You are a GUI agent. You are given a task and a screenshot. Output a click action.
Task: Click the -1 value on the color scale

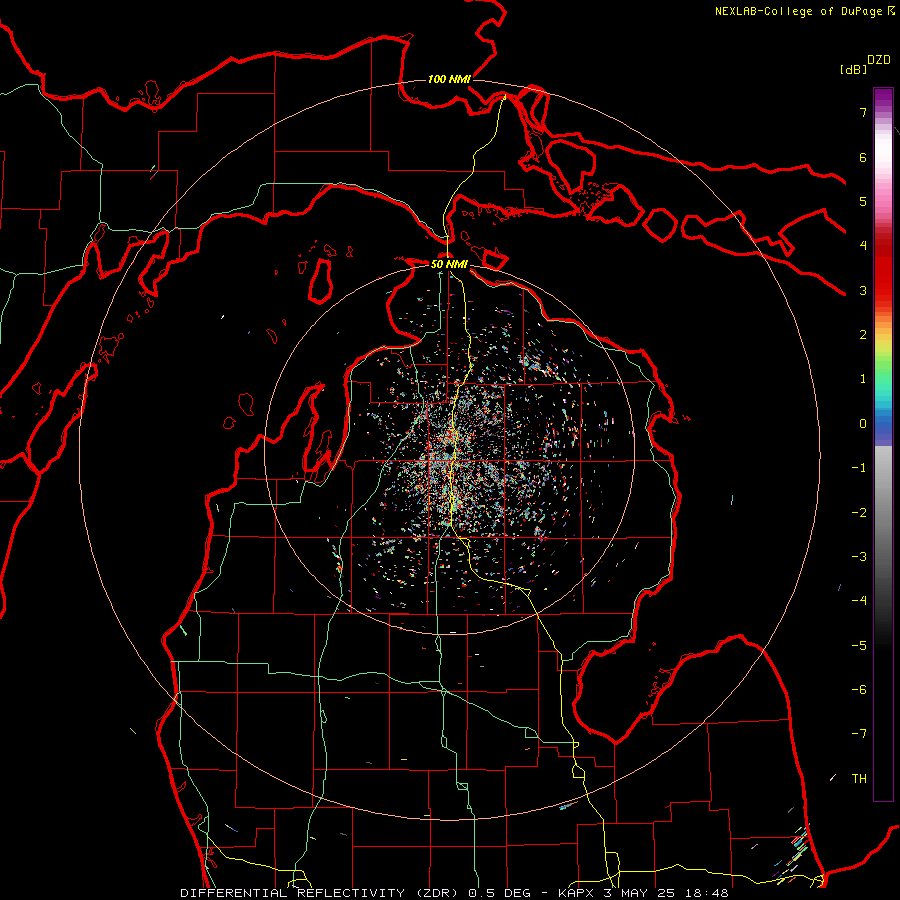pyautogui.click(x=859, y=468)
